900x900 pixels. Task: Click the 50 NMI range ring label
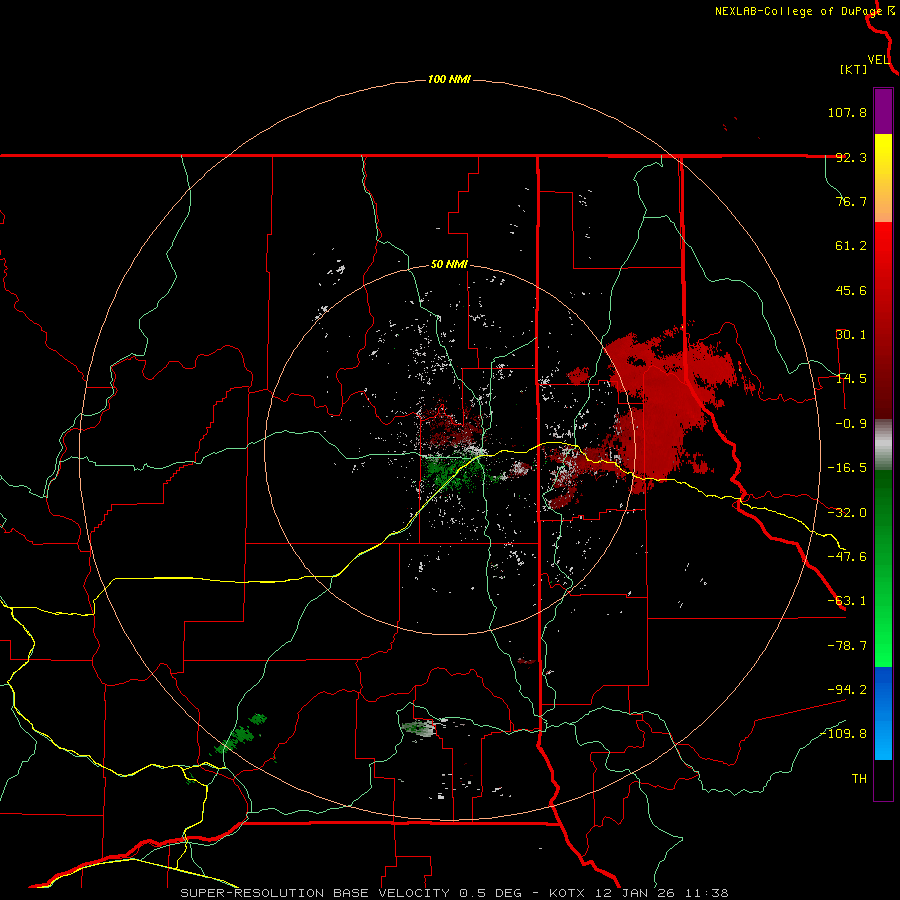(449, 264)
